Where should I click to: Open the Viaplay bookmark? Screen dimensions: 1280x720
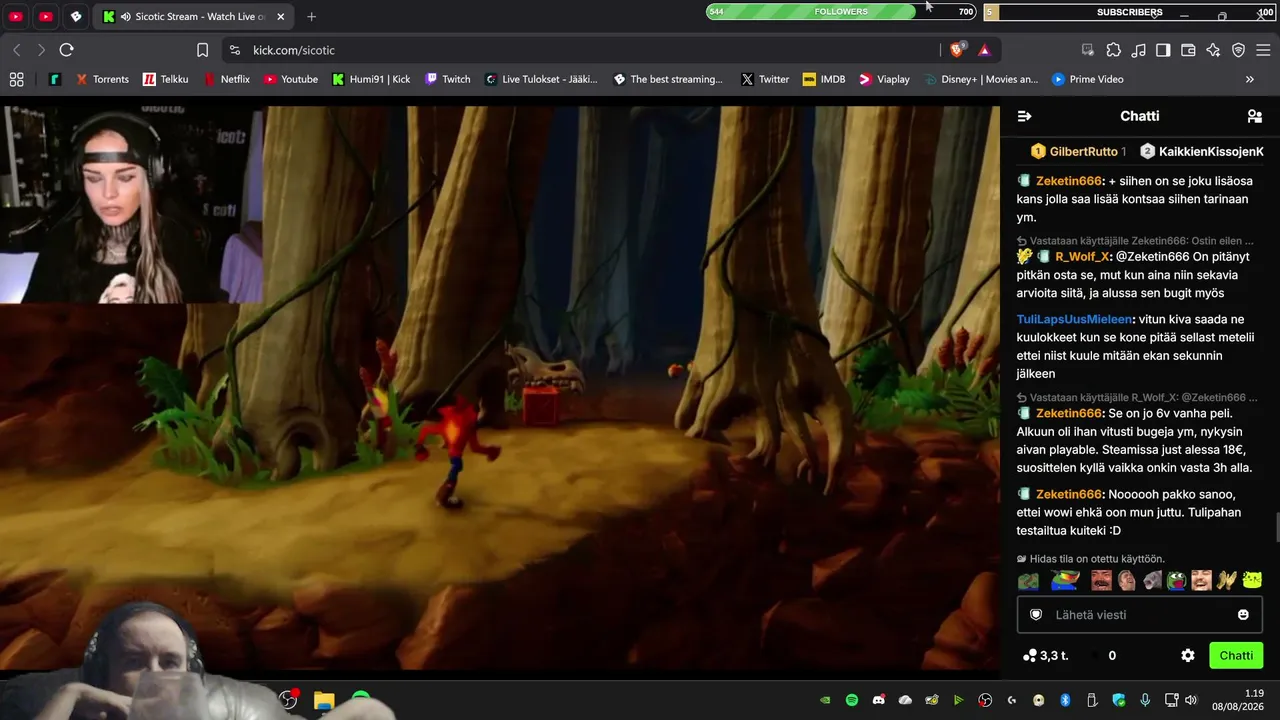[x=884, y=79]
